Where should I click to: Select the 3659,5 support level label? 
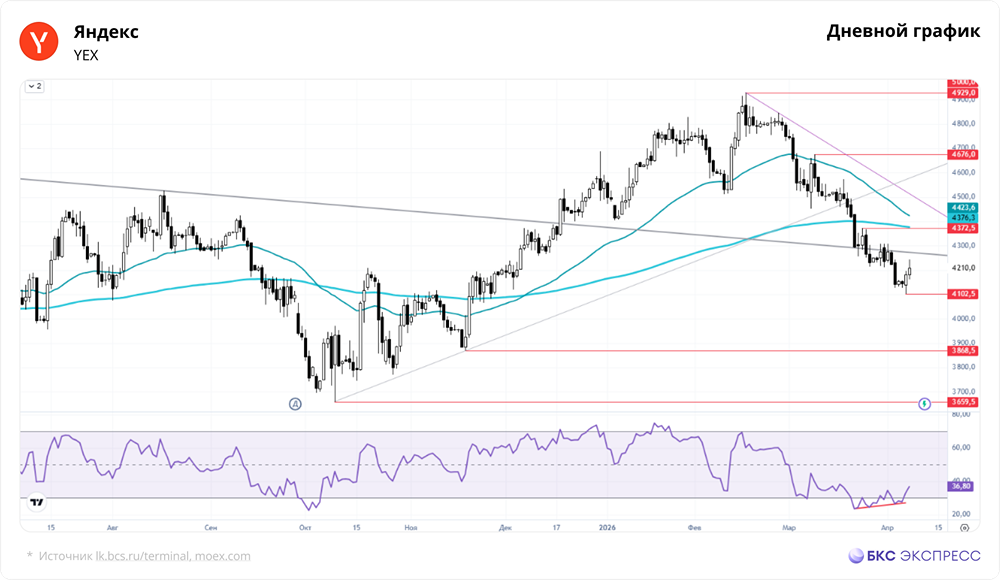click(963, 402)
